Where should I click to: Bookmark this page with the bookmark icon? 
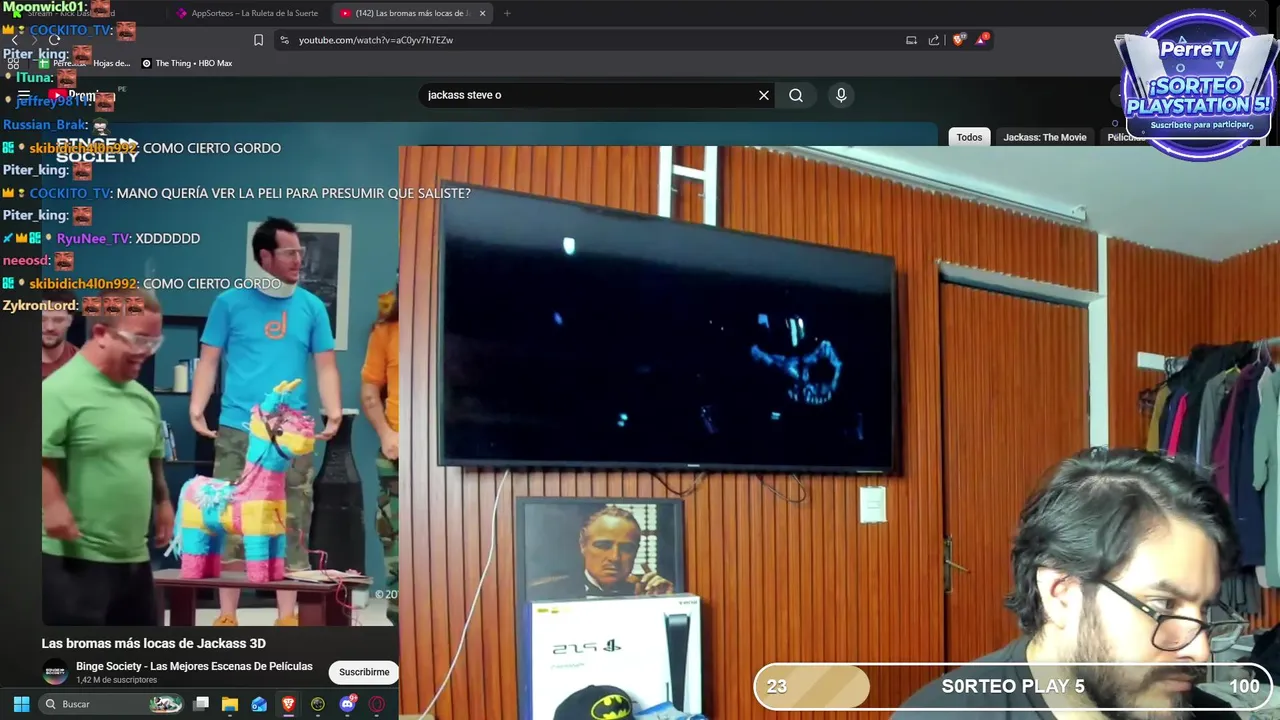coord(258,40)
